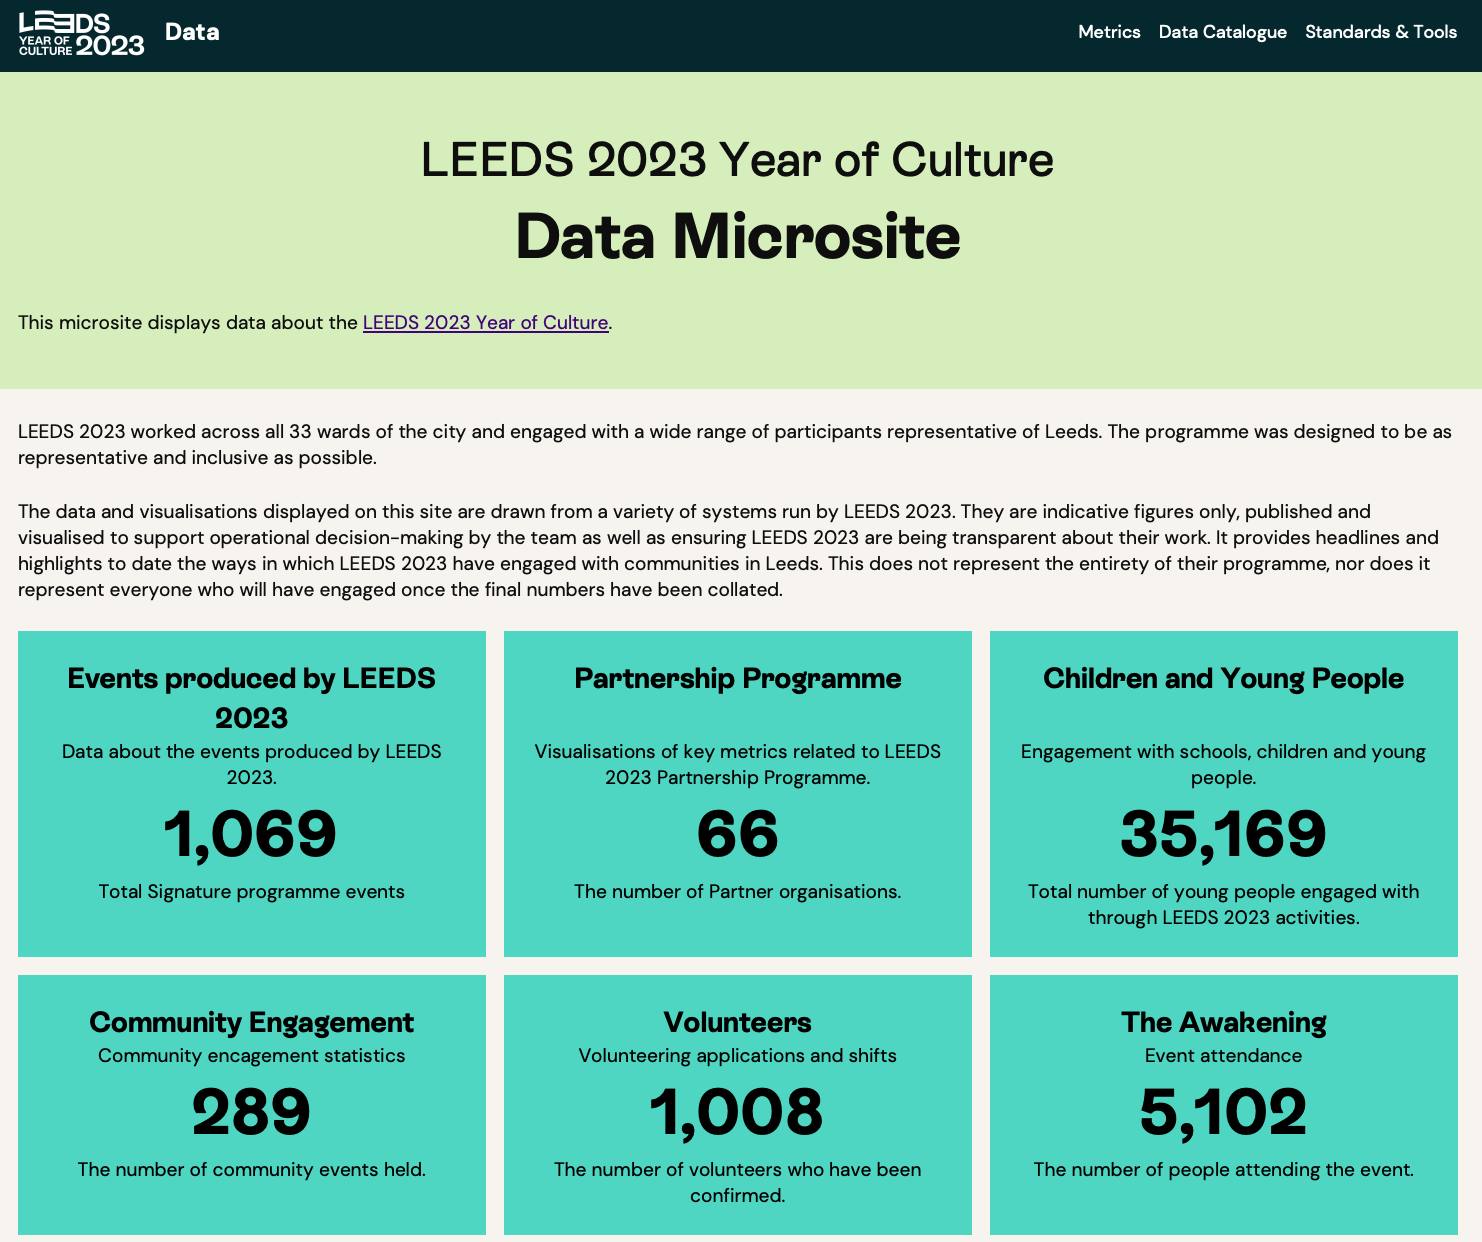The image size is (1482, 1242).
Task: Click the 35,169 young people figure
Action: pyautogui.click(x=1223, y=834)
